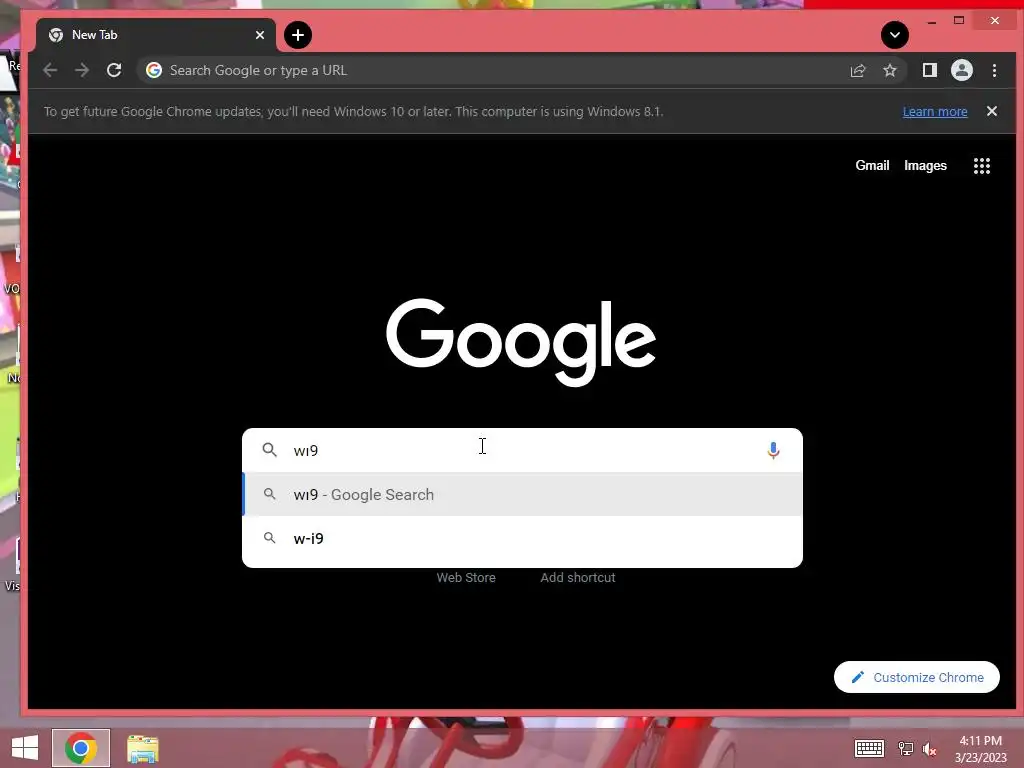Close the New Tab tab
Viewport: 1024px width, 768px height.
[x=260, y=35]
